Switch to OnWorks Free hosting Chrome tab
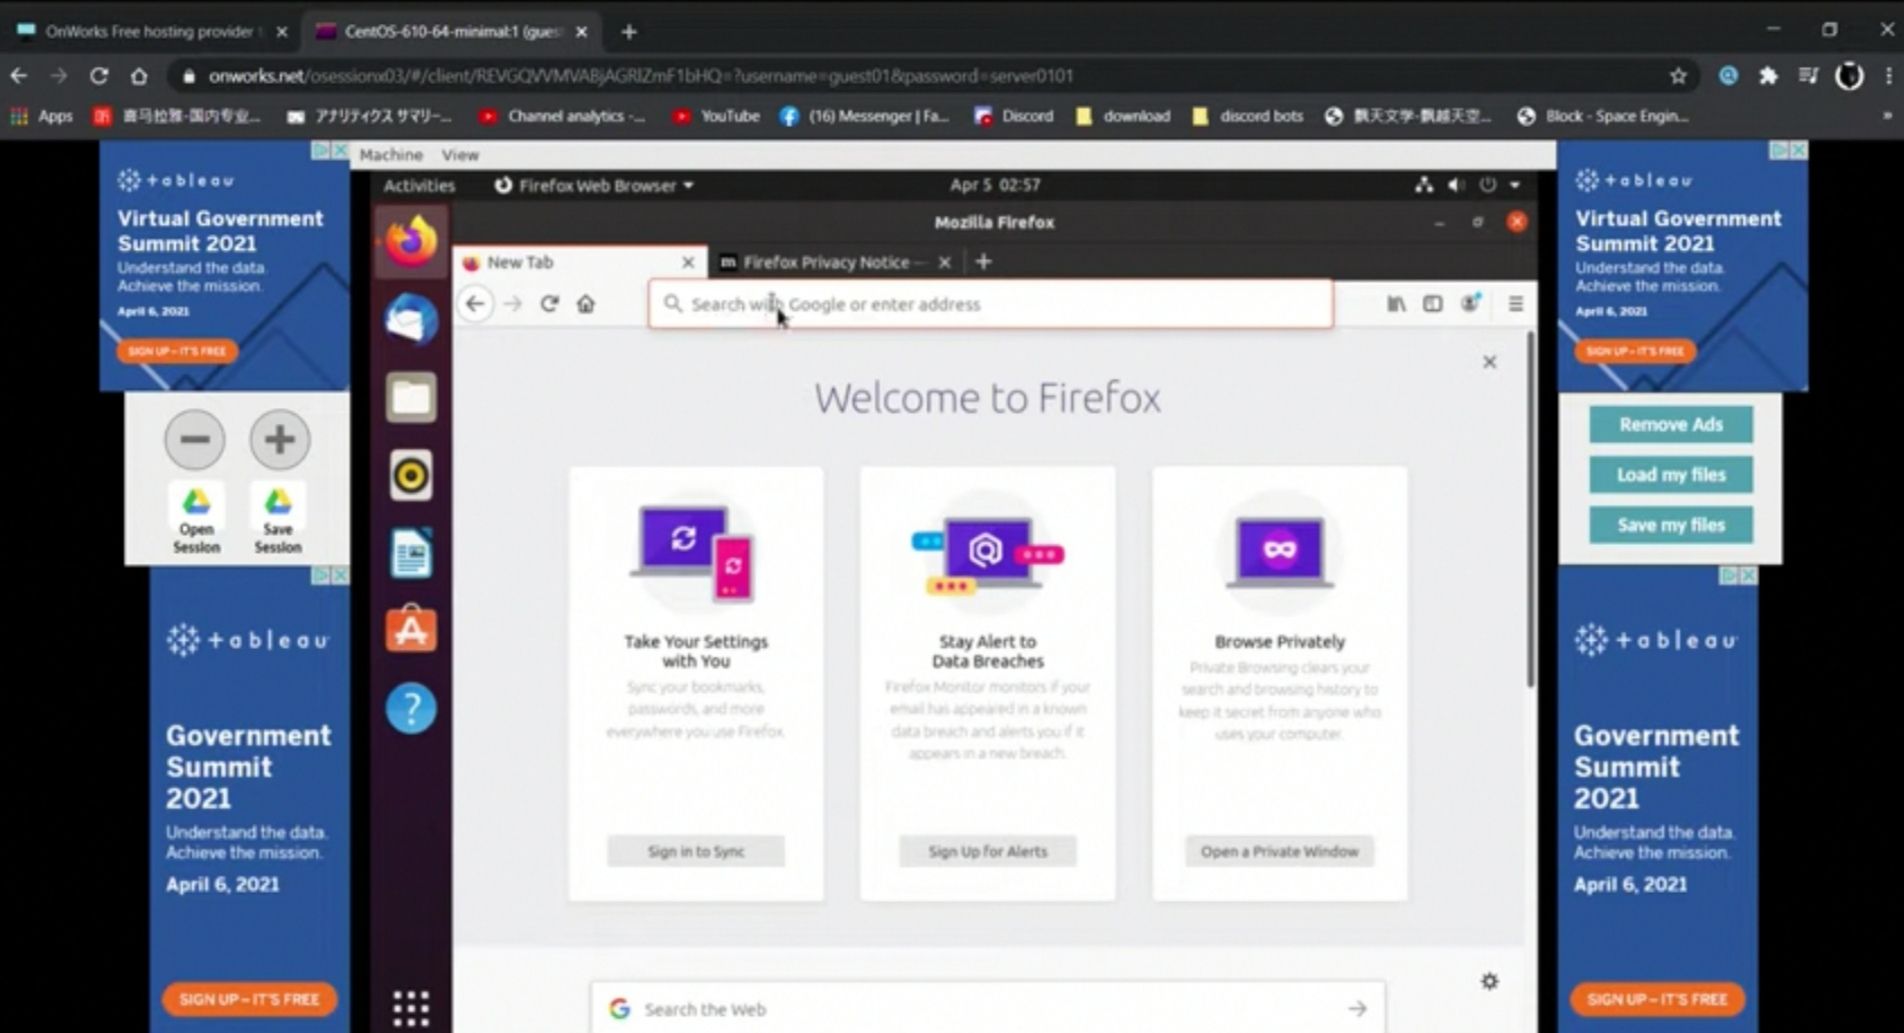Image resolution: width=1904 pixels, height=1033 pixels. tap(150, 32)
